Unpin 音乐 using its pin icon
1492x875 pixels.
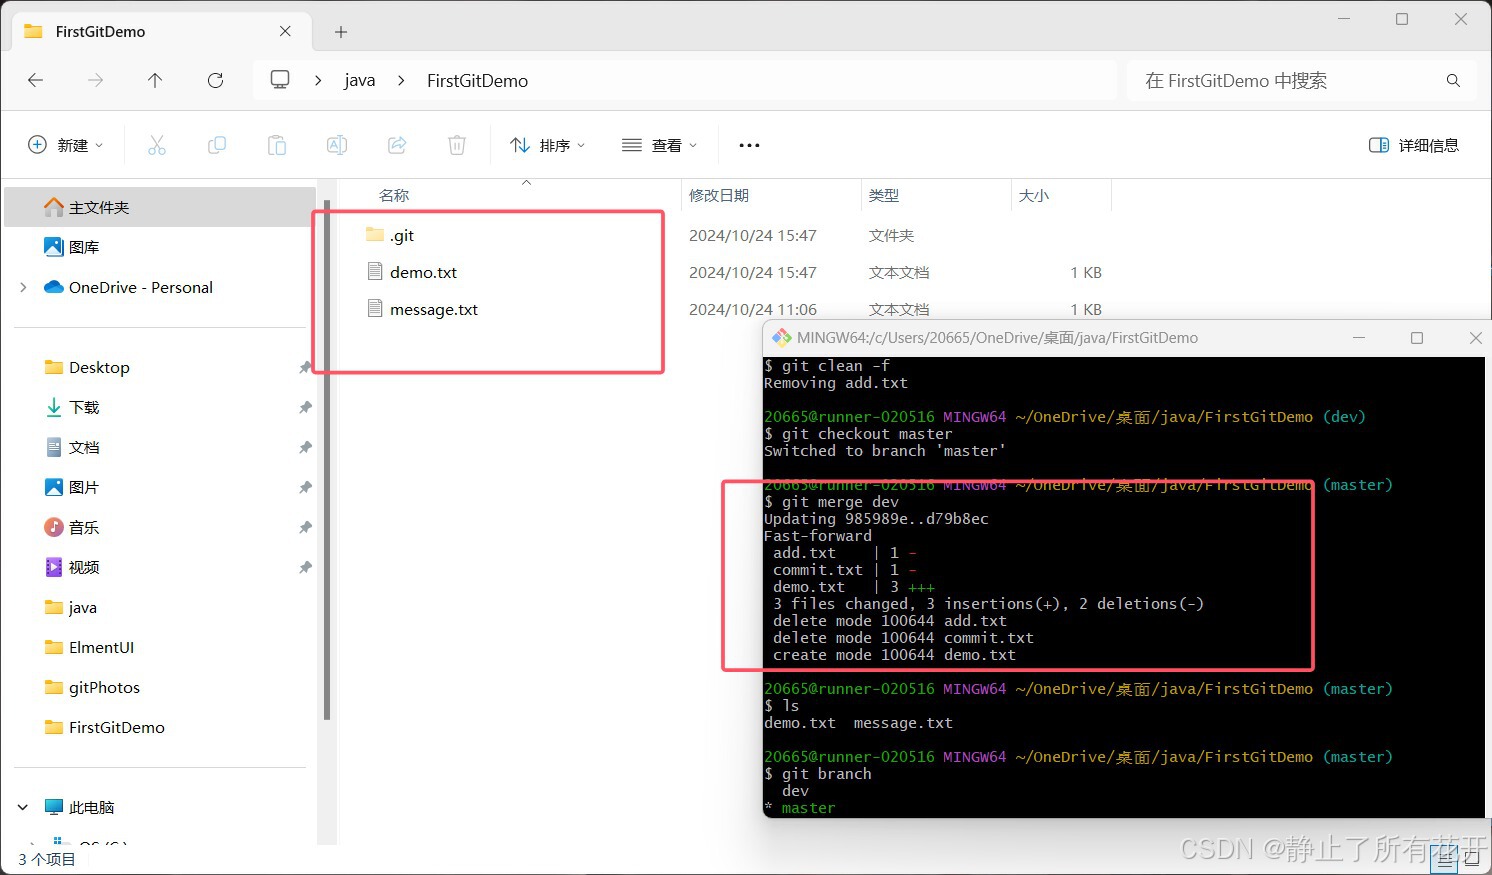click(x=305, y=528)
